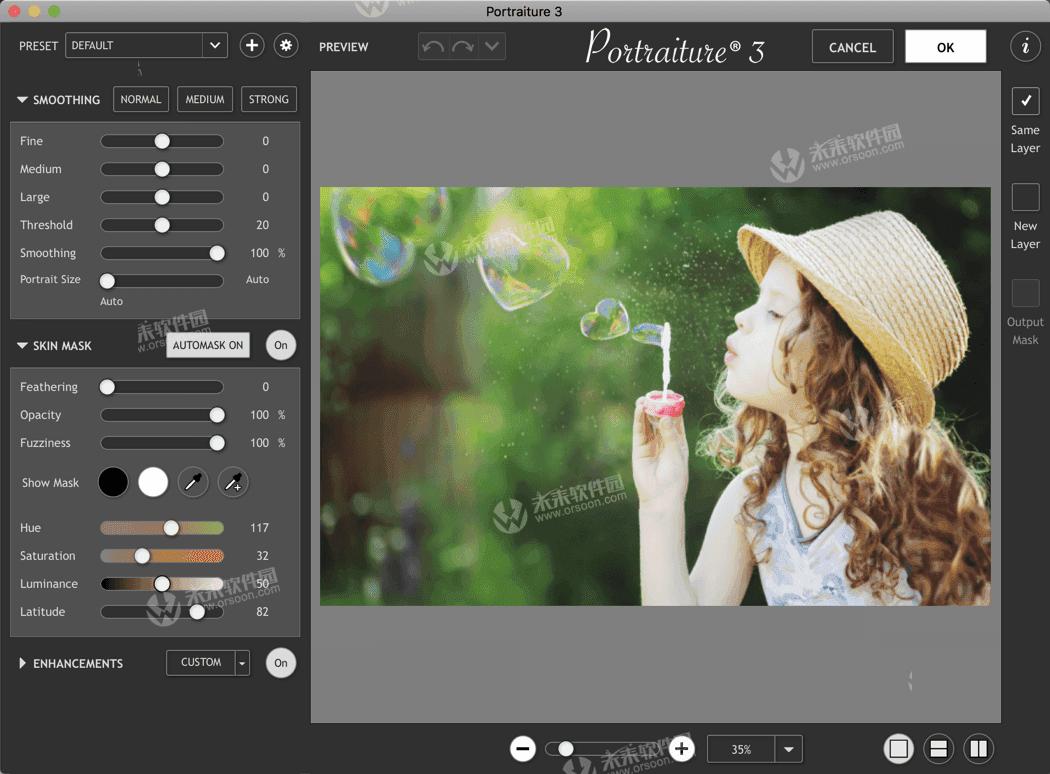
Task: Open the preset settings gear icon
Action: [x=286, y=45]
